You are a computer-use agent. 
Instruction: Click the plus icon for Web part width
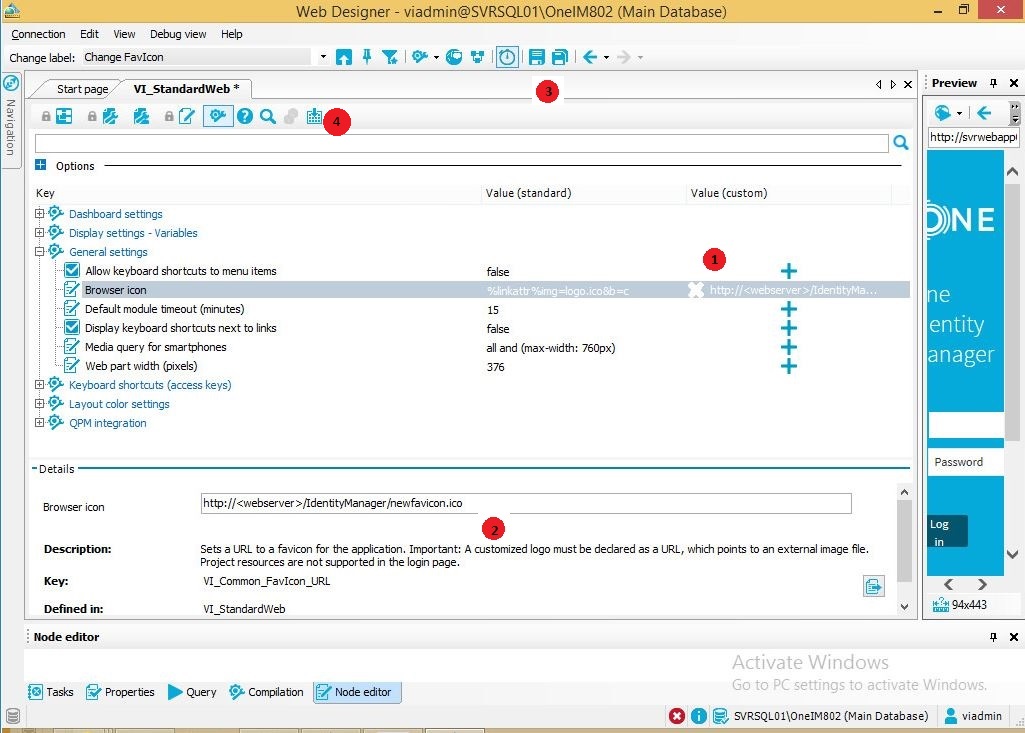click(788, 366)
